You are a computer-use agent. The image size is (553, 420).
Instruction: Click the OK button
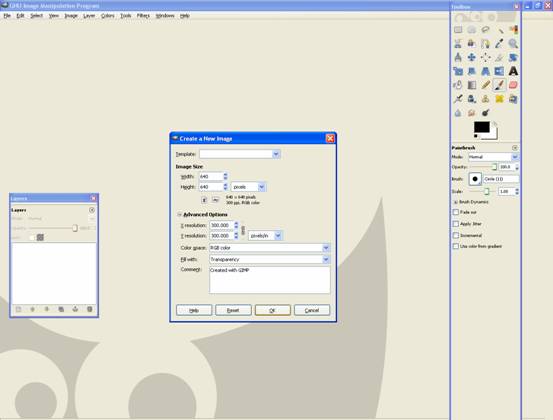(x=273, y=310)
